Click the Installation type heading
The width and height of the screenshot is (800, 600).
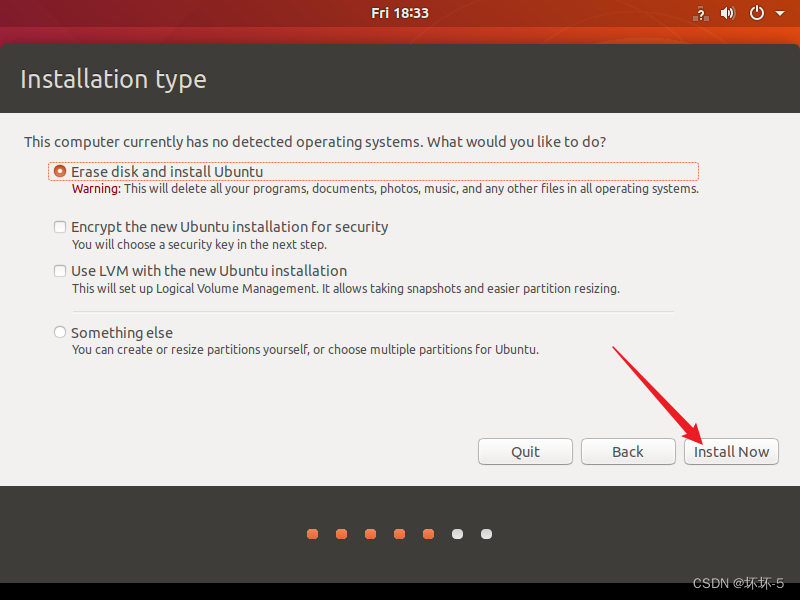[x=113, y=80]
